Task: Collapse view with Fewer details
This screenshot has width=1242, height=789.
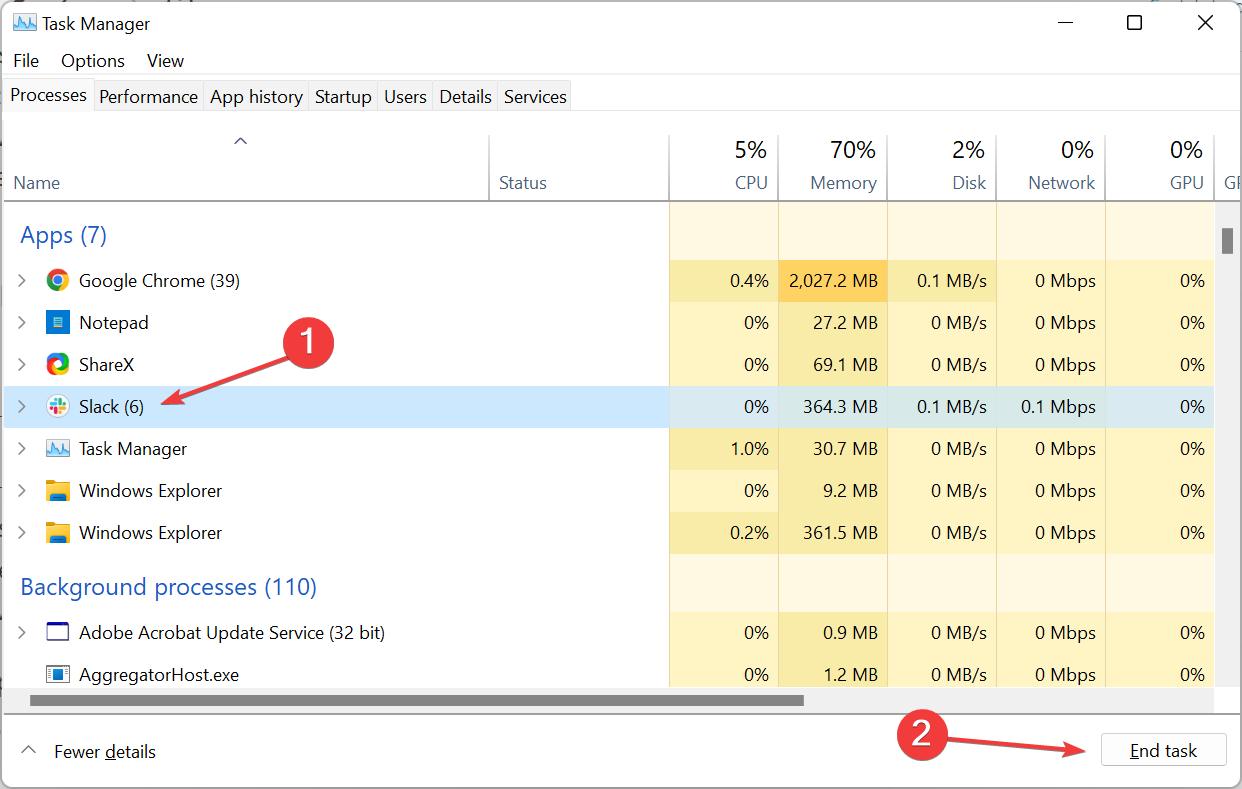Action: pyautogui.click(x=88, y=751)
